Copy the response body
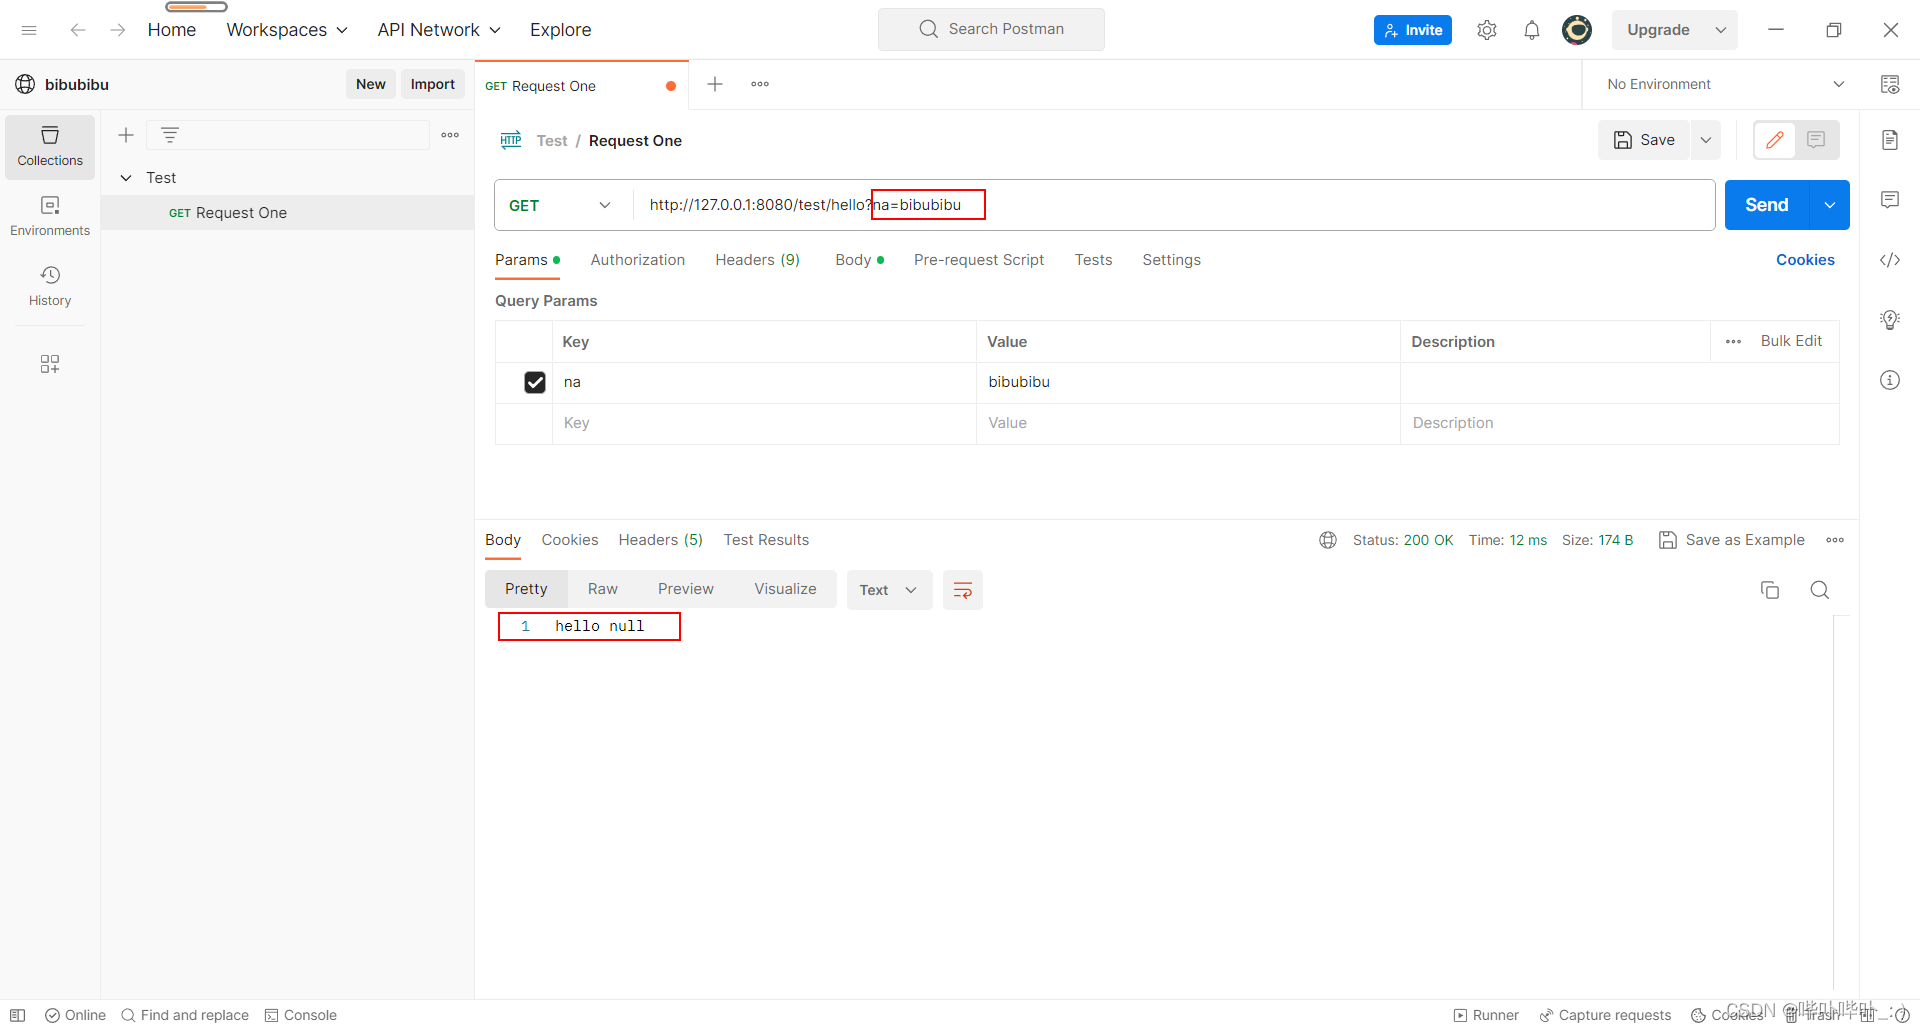The height and width of the screenshot is (1030, 1920). pyautogui.click(x=1770, y=590)
